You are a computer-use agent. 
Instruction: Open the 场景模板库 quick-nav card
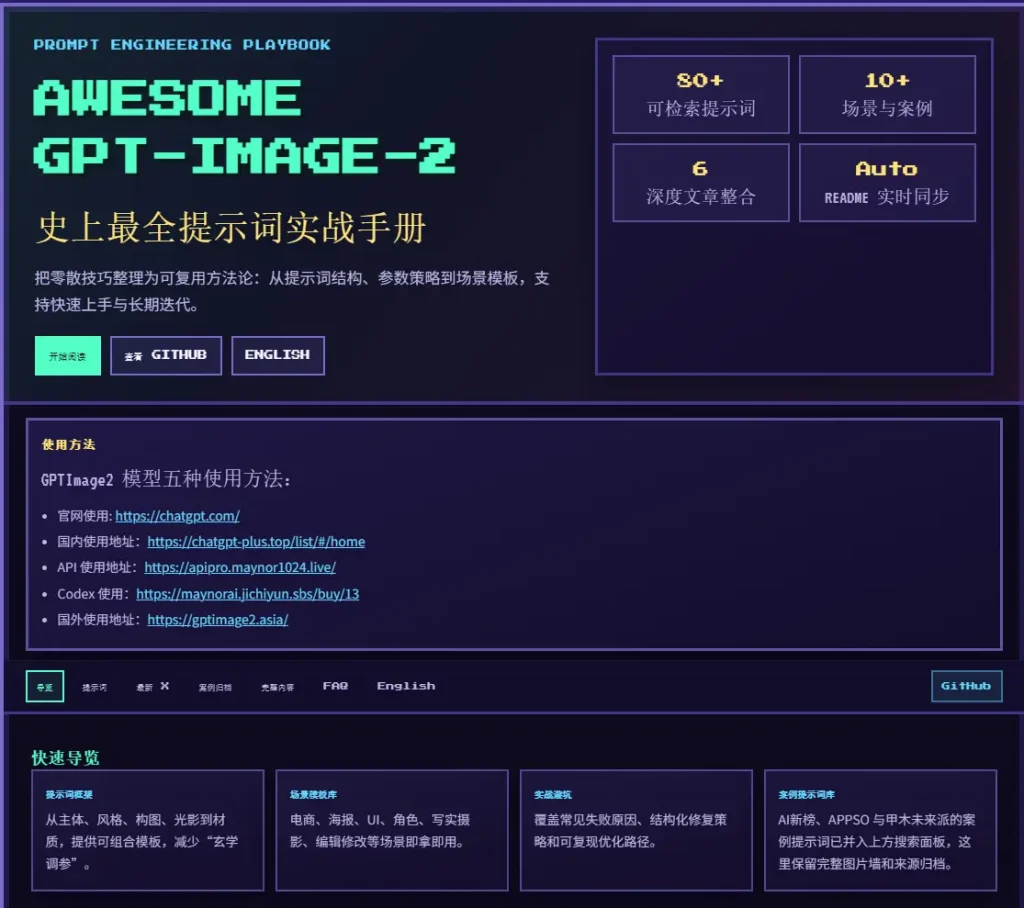392,830
